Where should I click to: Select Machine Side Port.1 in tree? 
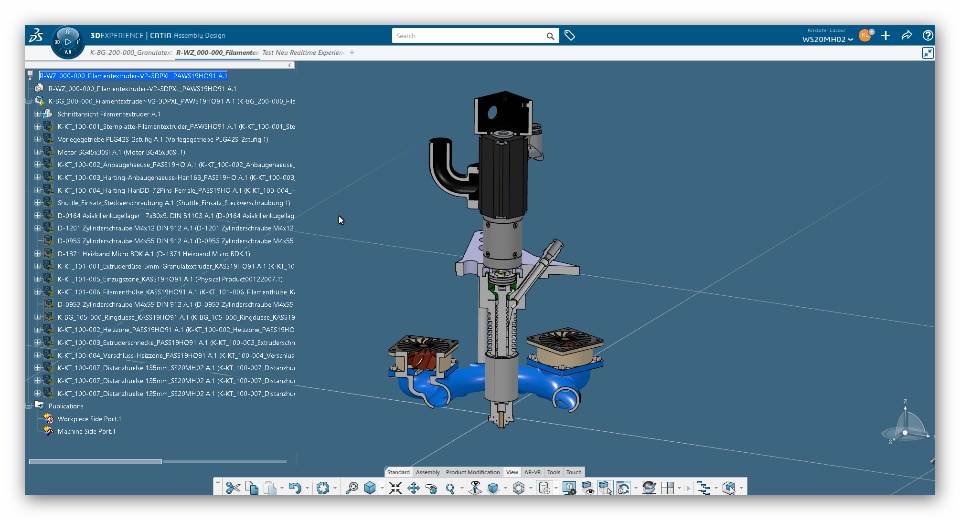click(86, 431)
